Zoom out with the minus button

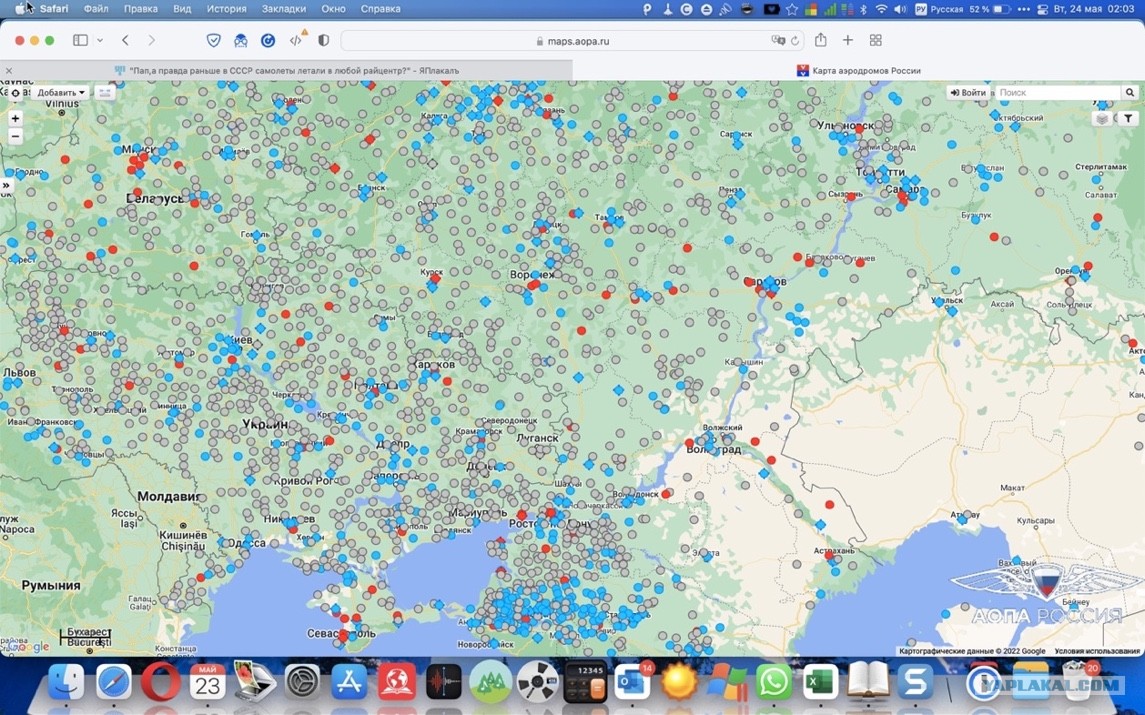pos(15,136)
